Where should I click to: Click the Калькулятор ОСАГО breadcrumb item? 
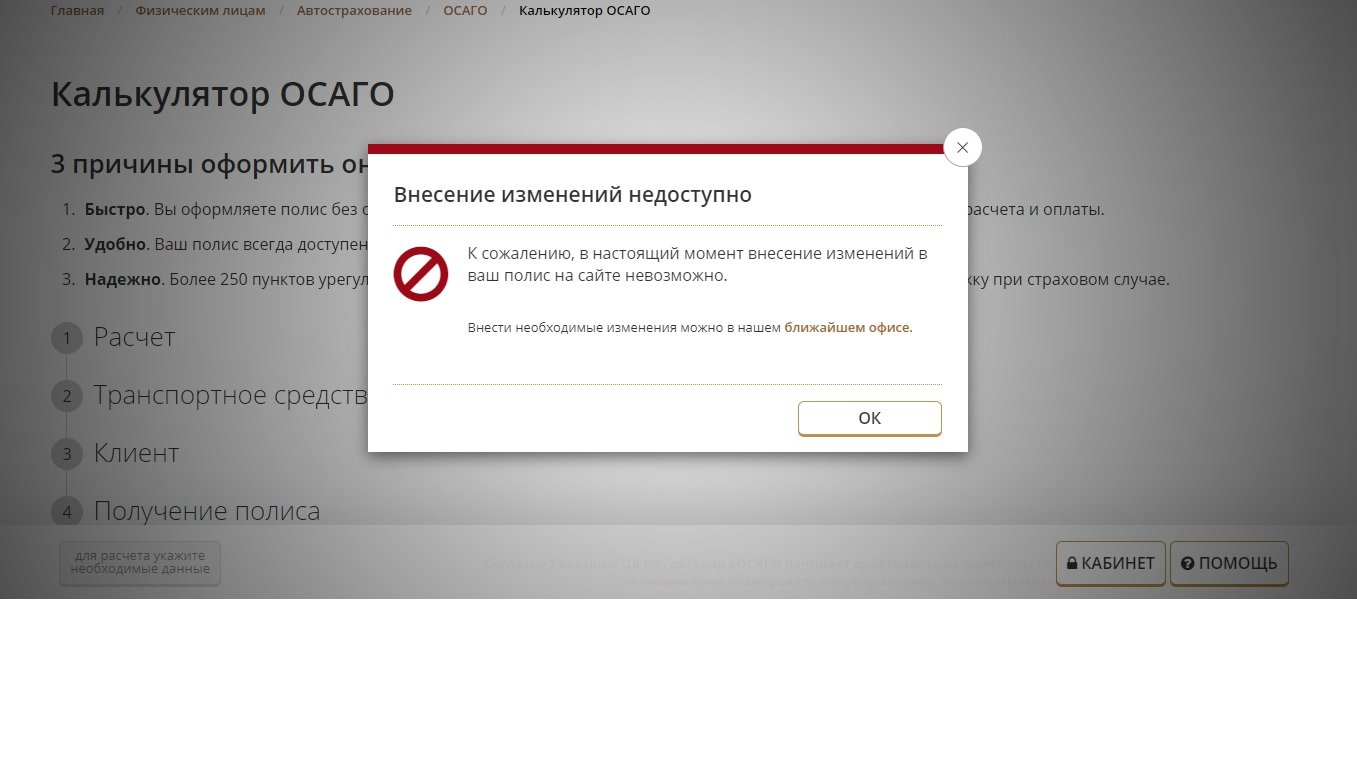click(x=584, y=11)
